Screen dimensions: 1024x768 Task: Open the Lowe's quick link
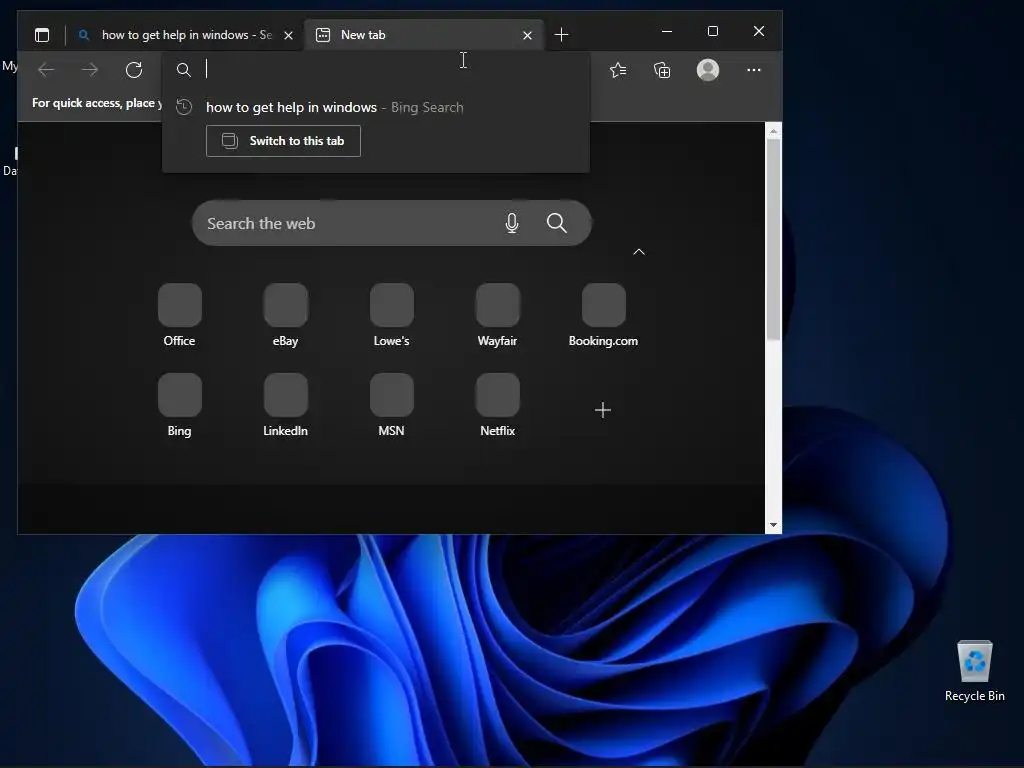click(x=392, y=315)
